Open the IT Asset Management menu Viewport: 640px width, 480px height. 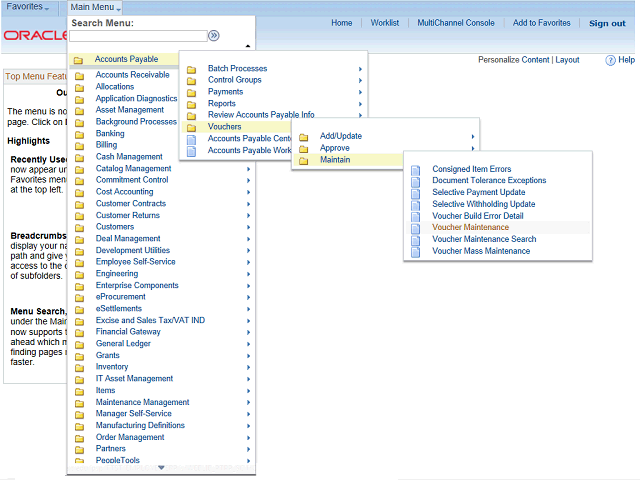[134, 379]
